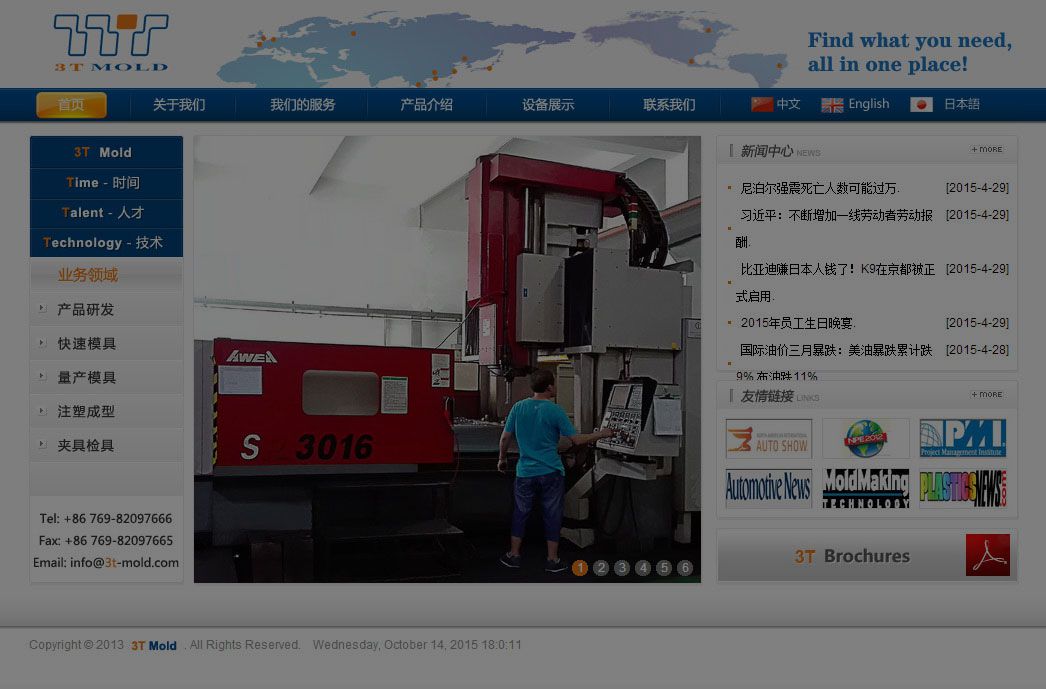Go to slide 4 of slideshow
This screenshot has width=1046, height=689.
tap(643, 568)
